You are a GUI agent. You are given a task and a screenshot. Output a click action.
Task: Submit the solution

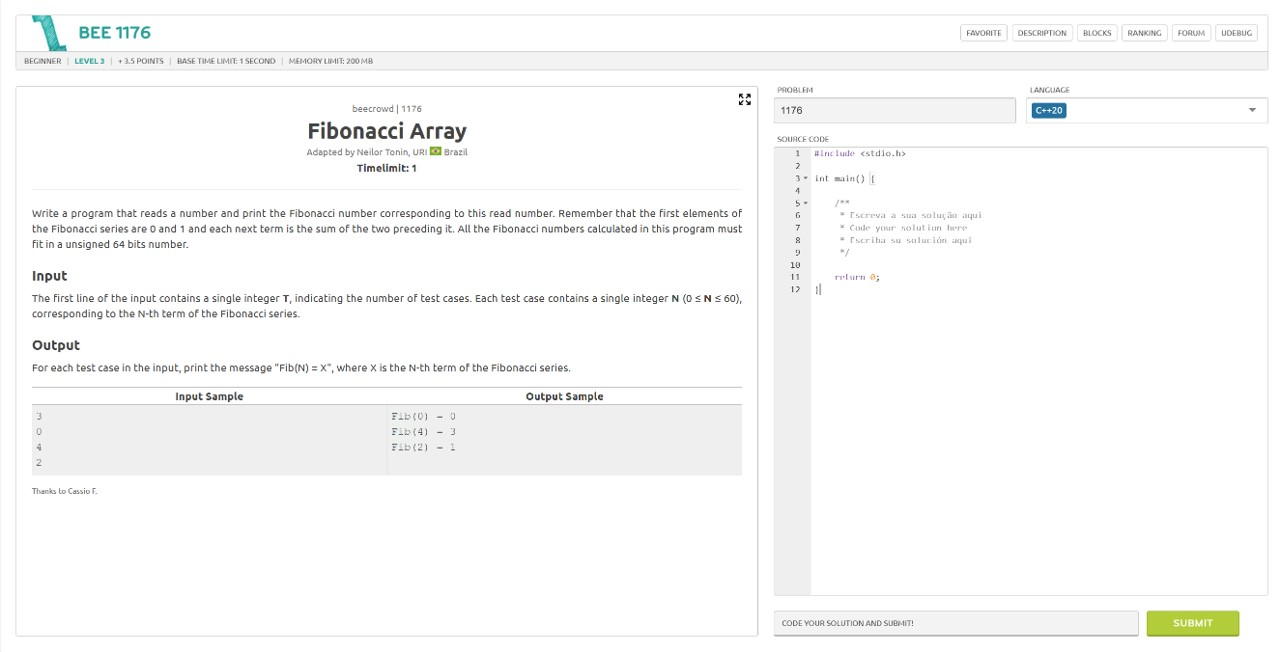click(1192, 623)
